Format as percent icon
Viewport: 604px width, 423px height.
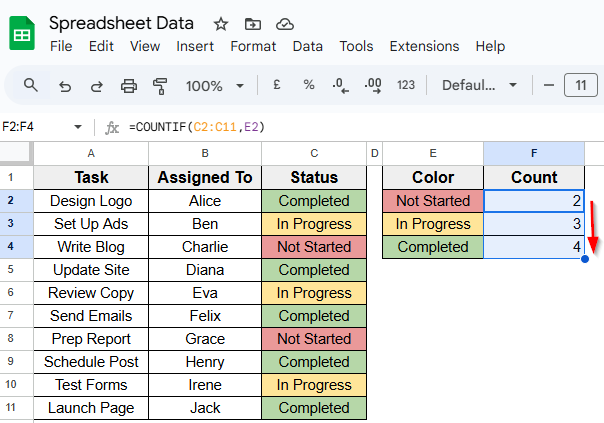(309, 85)
